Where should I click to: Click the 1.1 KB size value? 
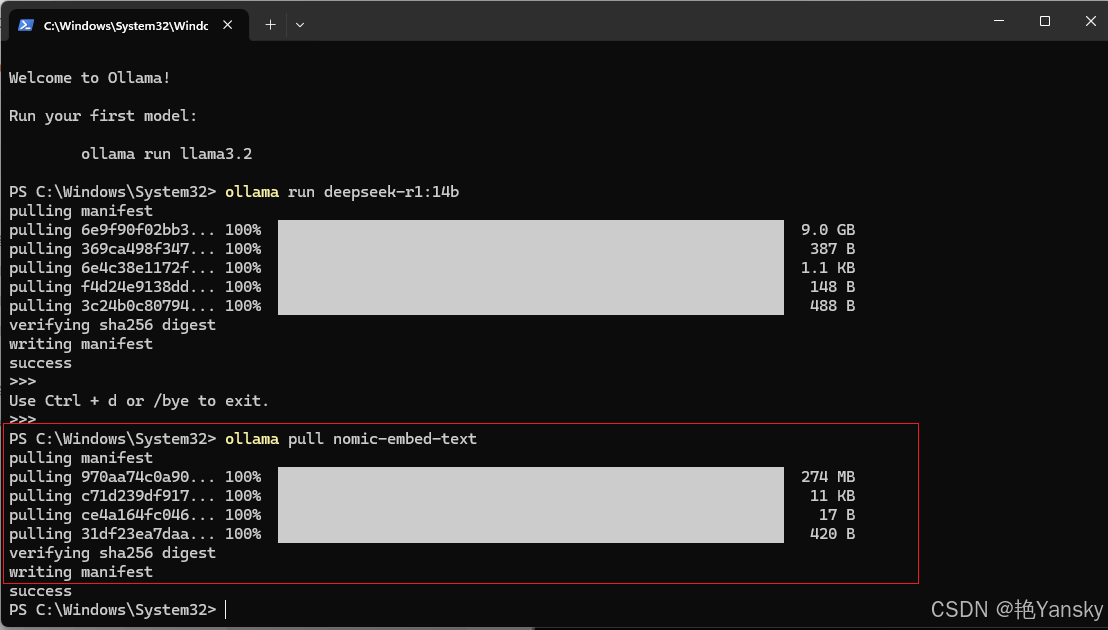point(828,268)
